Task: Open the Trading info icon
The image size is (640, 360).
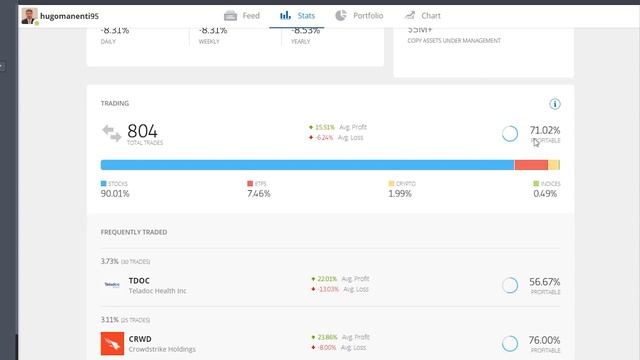Action: coord(555,104)
